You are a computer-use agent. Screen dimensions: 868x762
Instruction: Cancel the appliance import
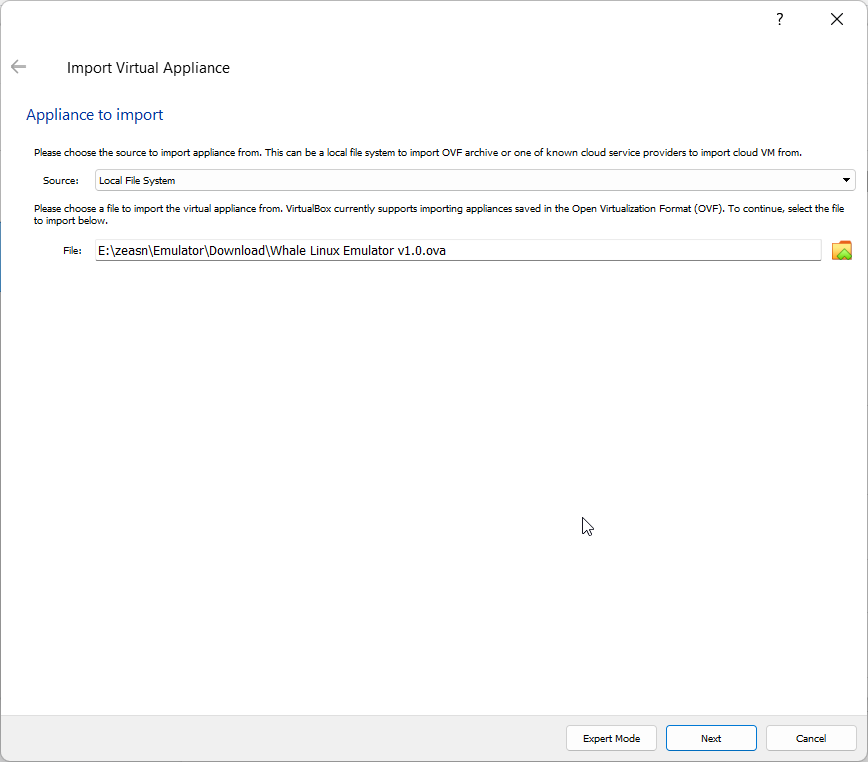pos(811,738)
